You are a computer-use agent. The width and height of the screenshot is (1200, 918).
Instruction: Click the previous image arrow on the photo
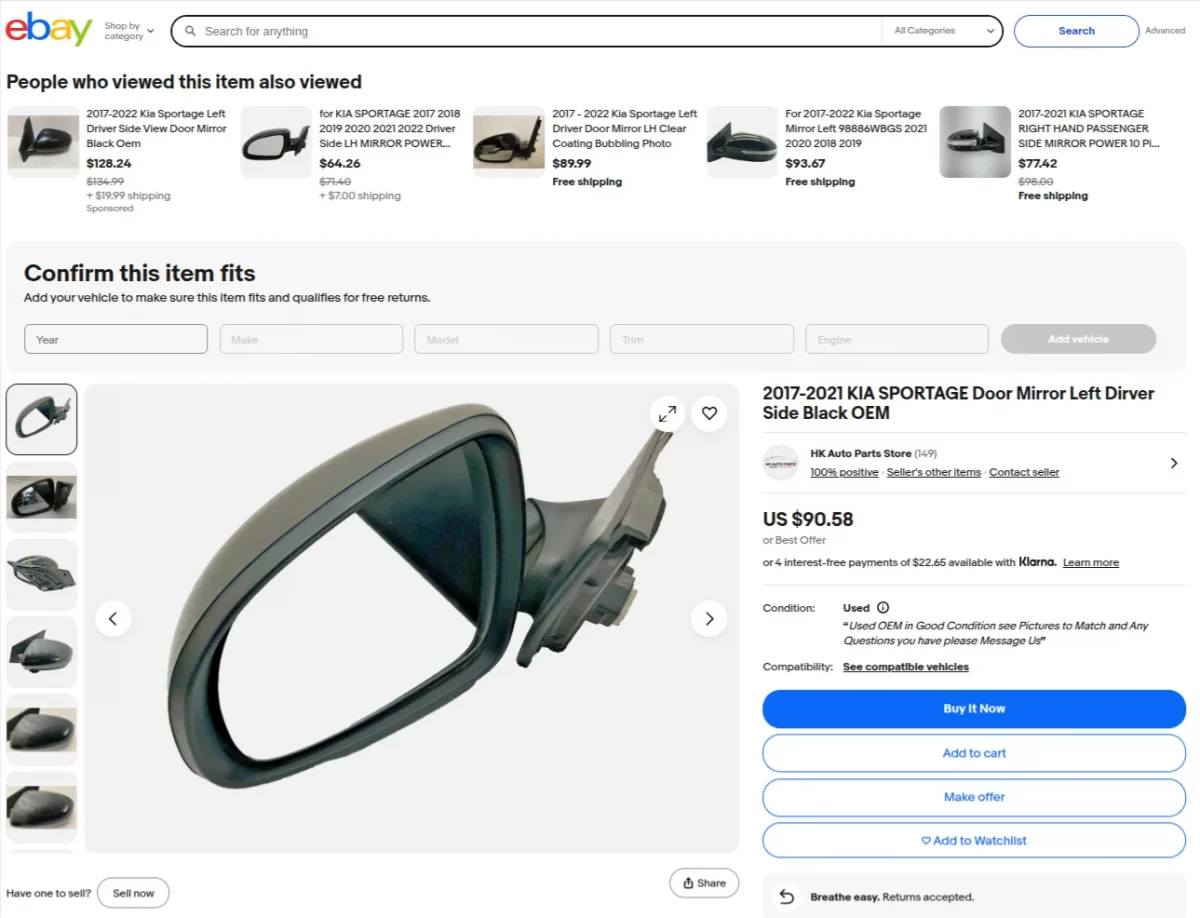click(x=113, y=618)
